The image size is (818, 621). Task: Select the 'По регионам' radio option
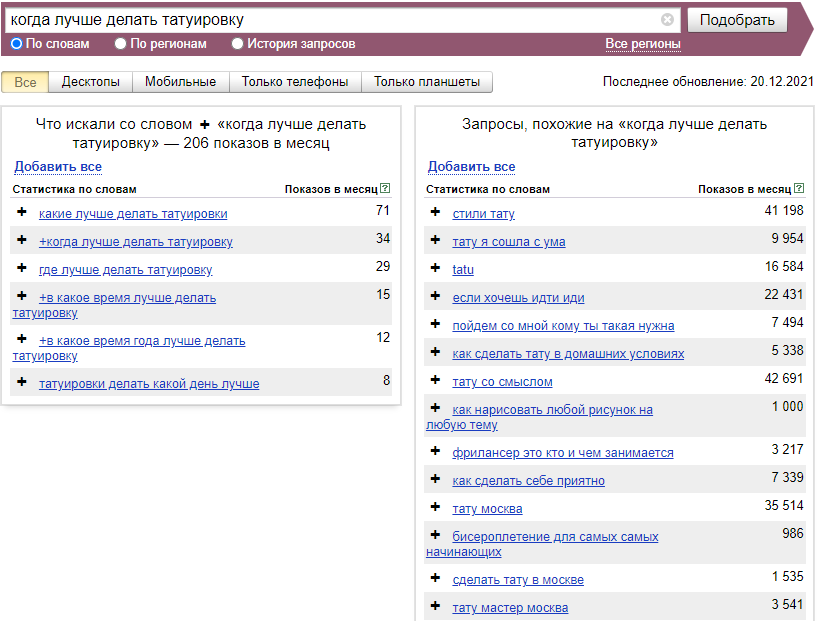(121, 44)
